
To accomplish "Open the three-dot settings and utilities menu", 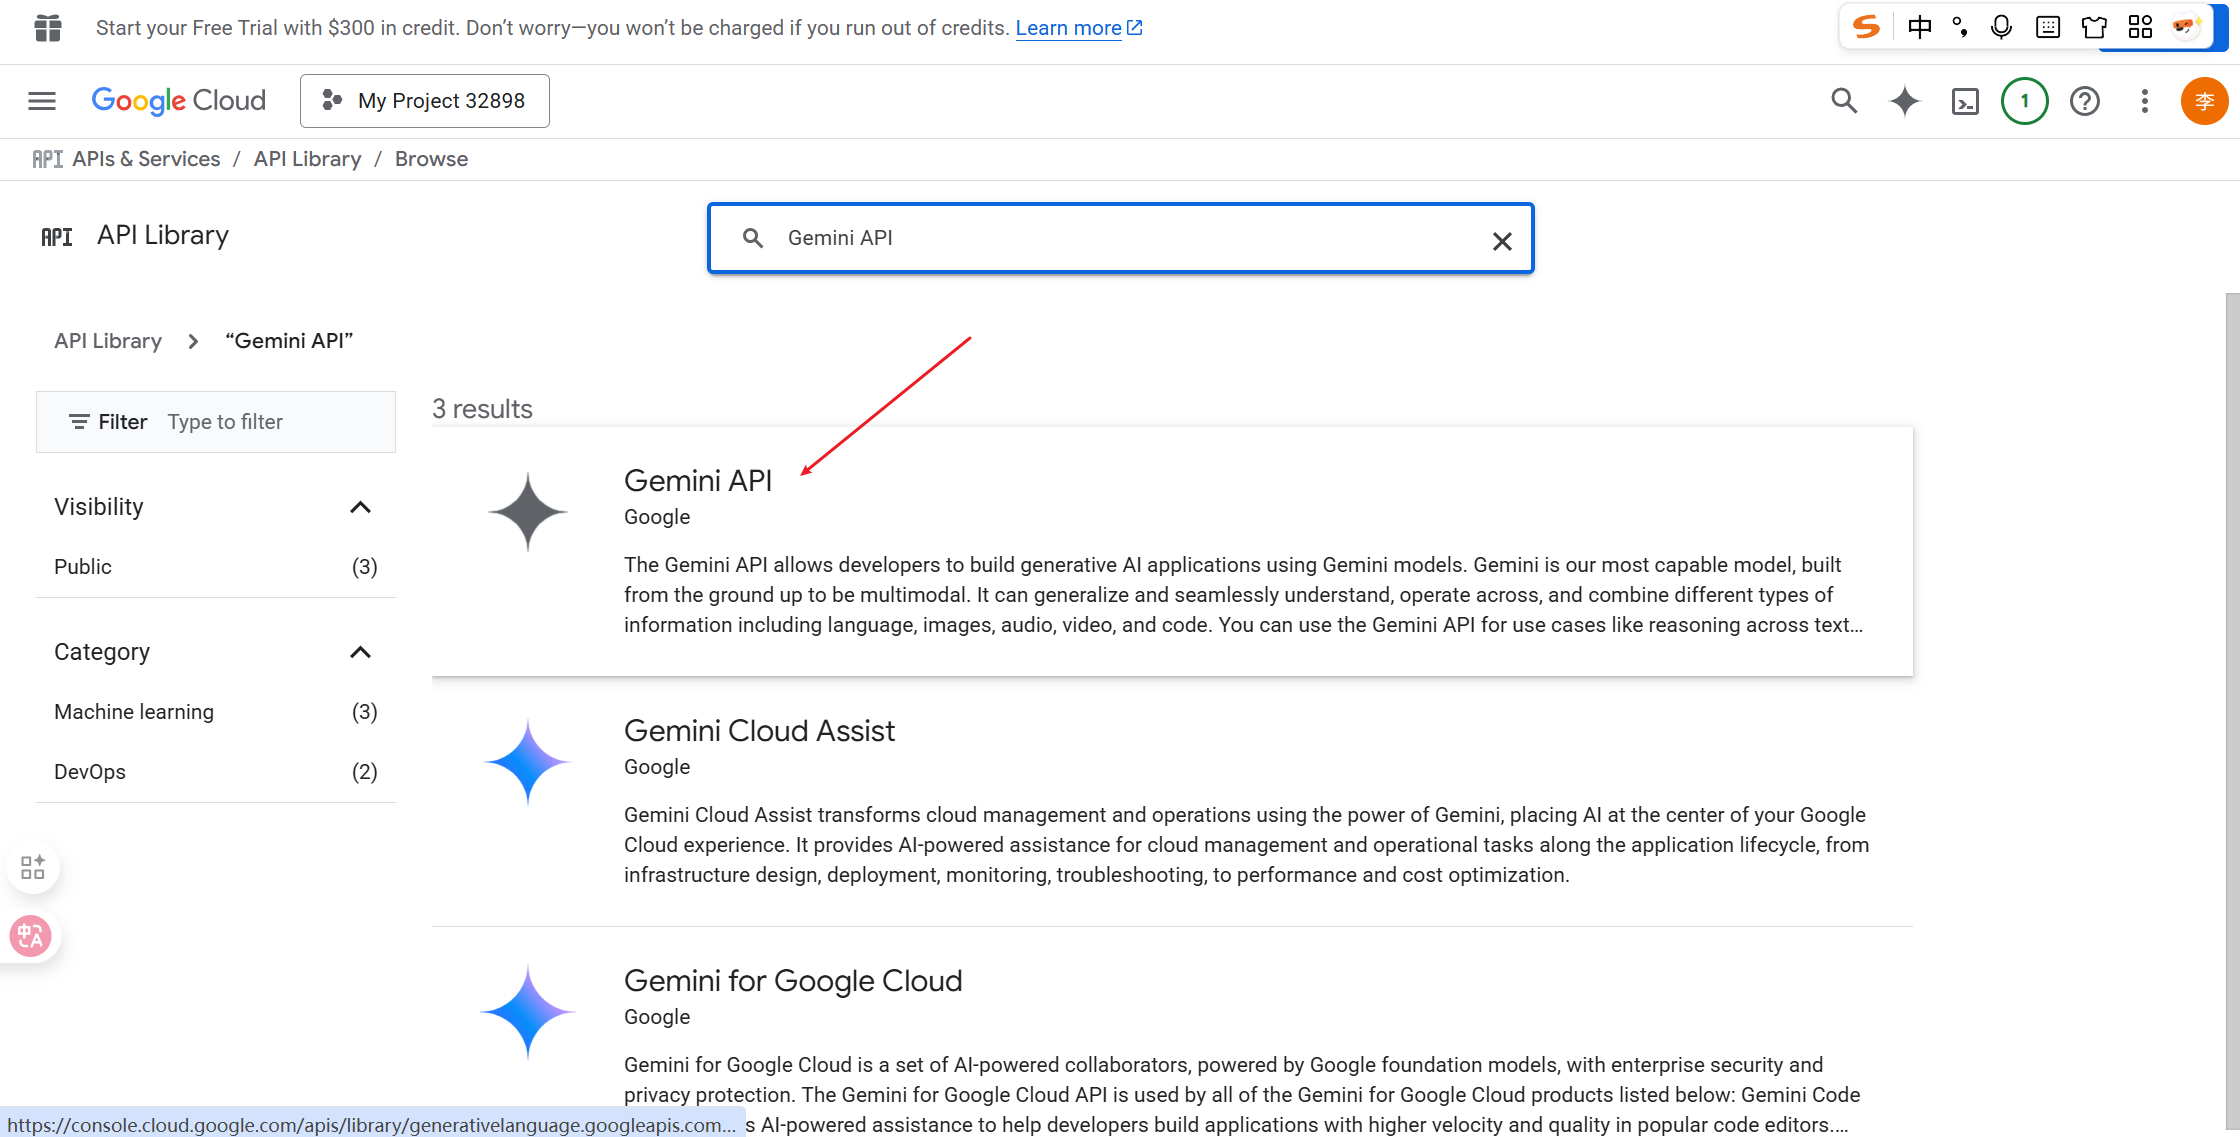I will [x=2144, y=101].
